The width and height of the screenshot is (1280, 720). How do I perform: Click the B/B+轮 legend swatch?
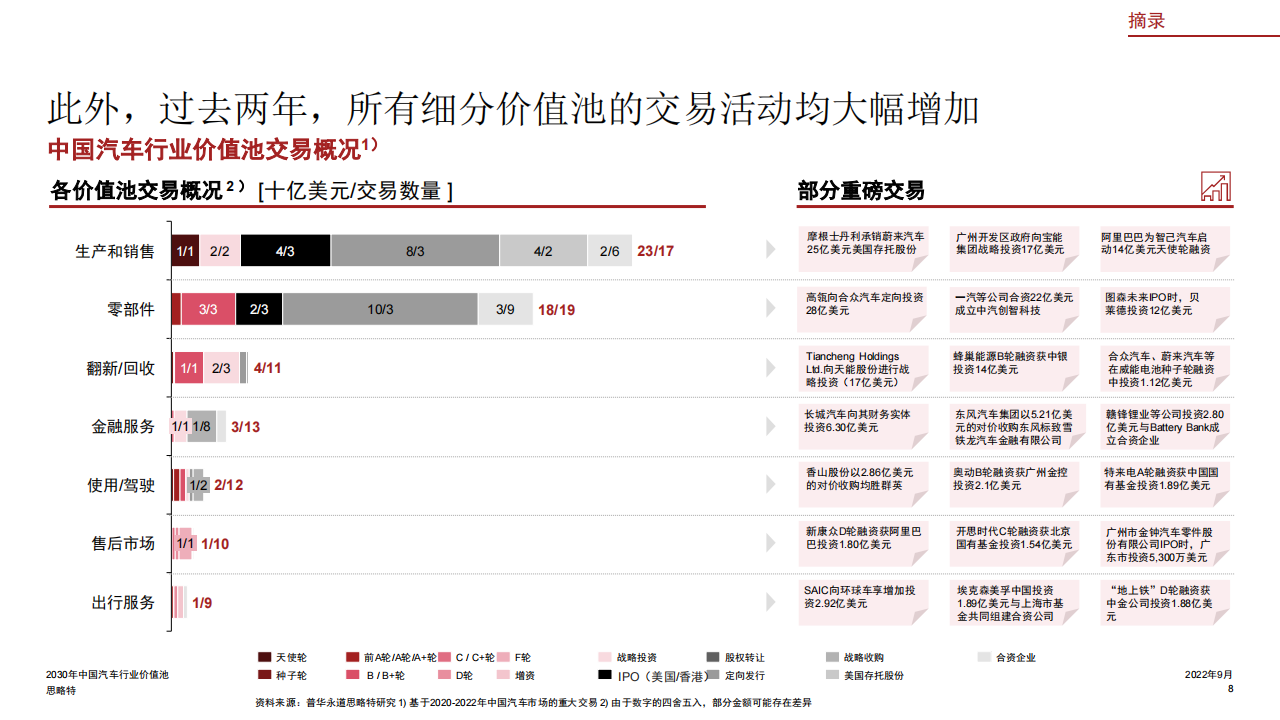point(352,675)
